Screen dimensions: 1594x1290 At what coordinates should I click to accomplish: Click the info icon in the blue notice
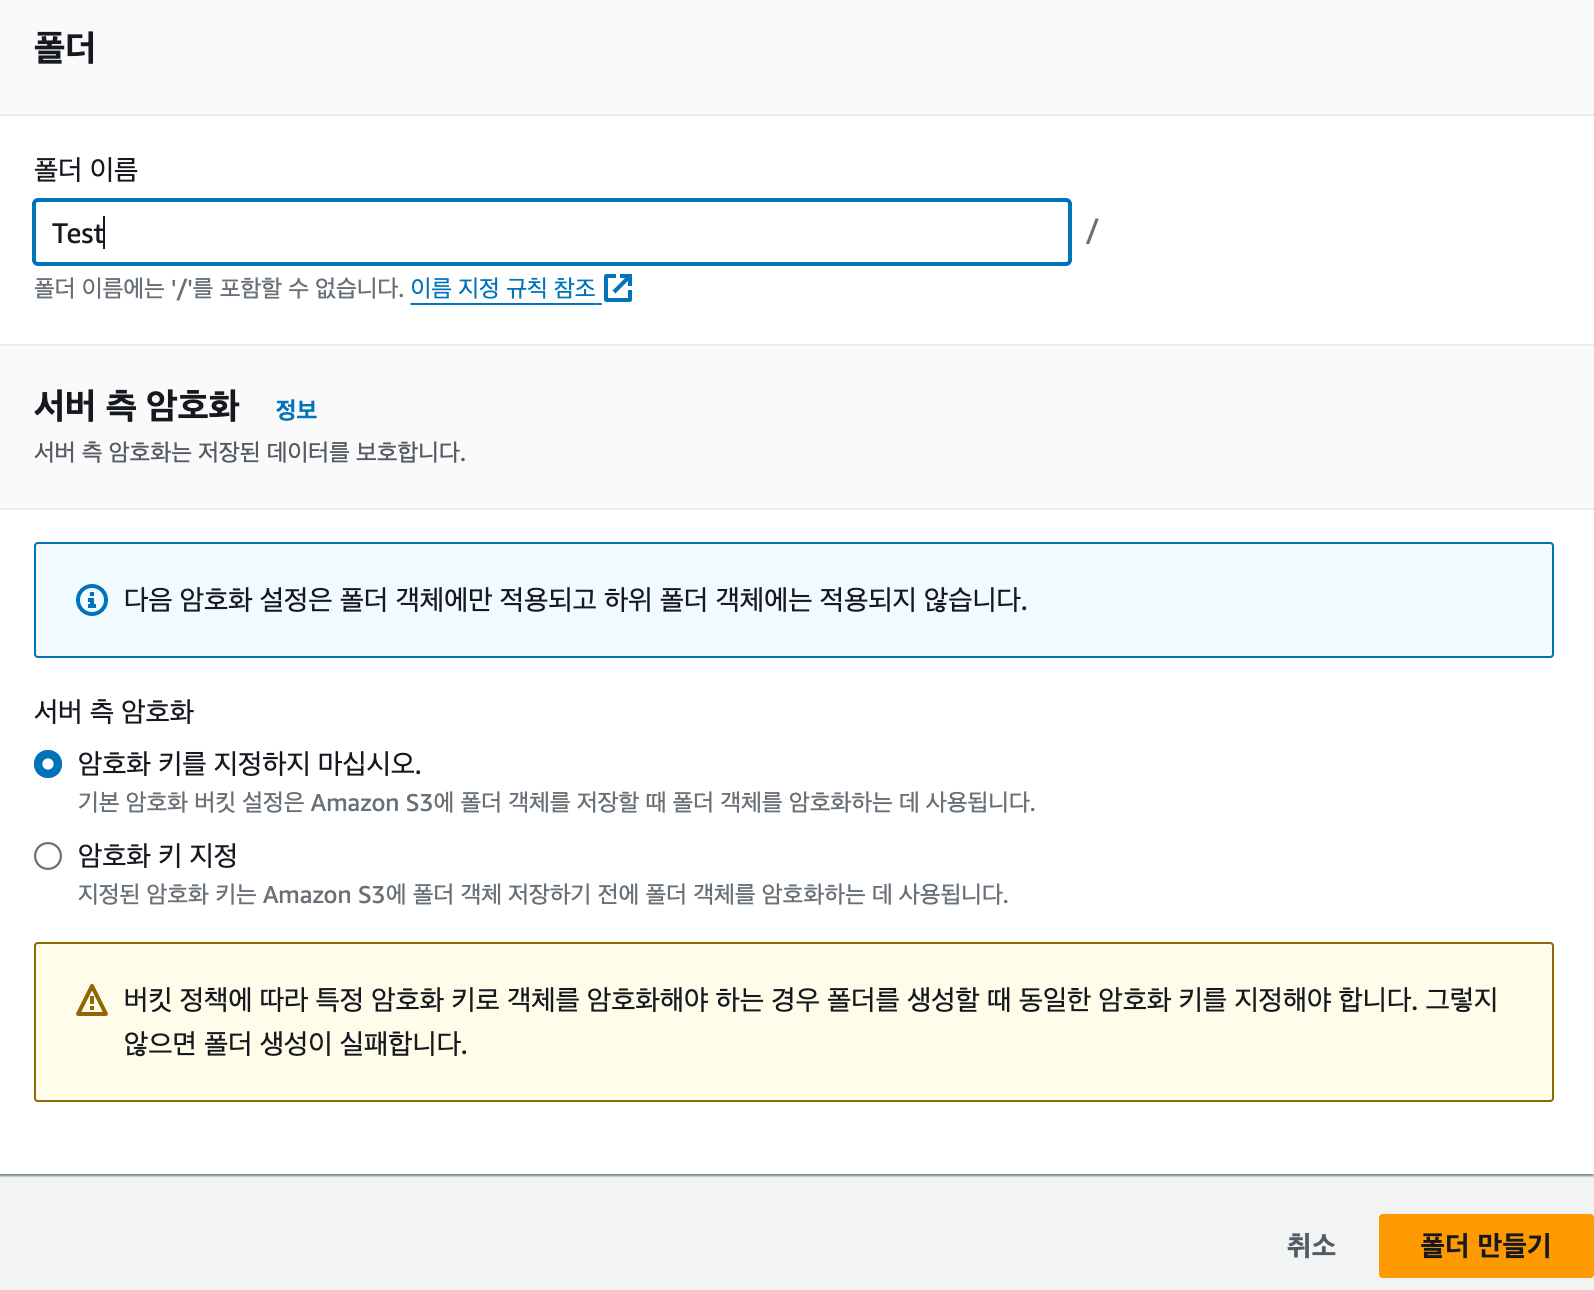(x=92, y=600)
